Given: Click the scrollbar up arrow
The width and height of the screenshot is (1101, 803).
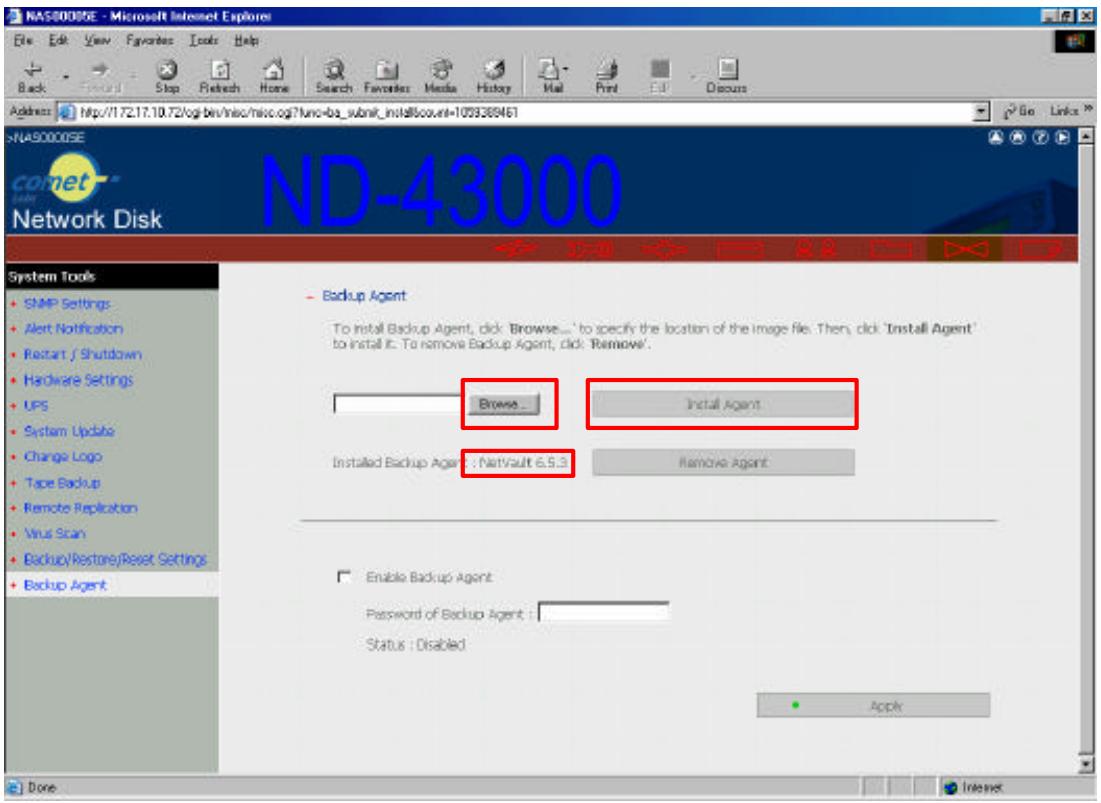Looking at the screenshot, I should (x=1086, y=136).
